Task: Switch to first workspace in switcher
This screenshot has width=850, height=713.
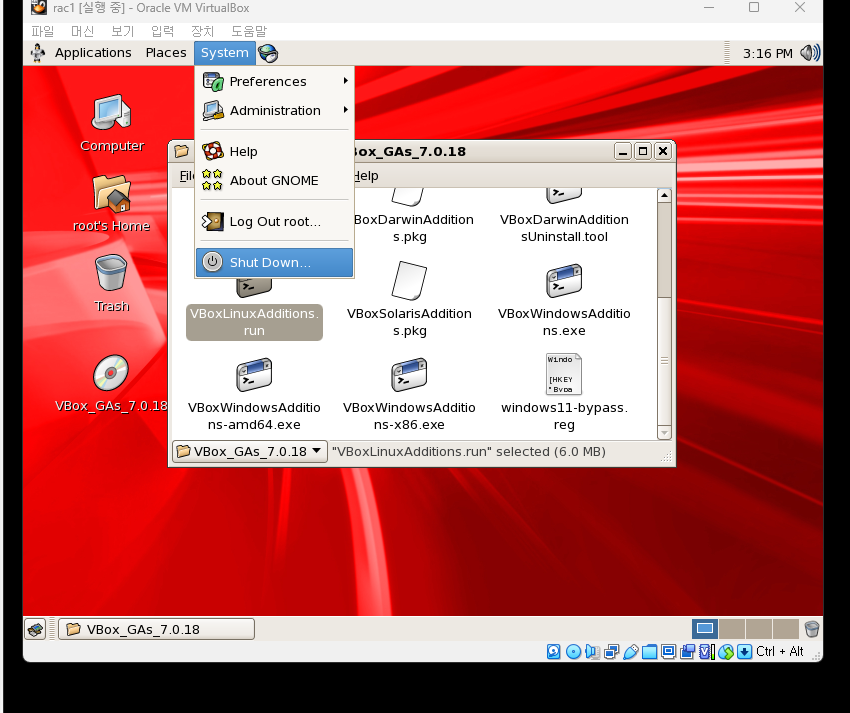Action: 705,629
